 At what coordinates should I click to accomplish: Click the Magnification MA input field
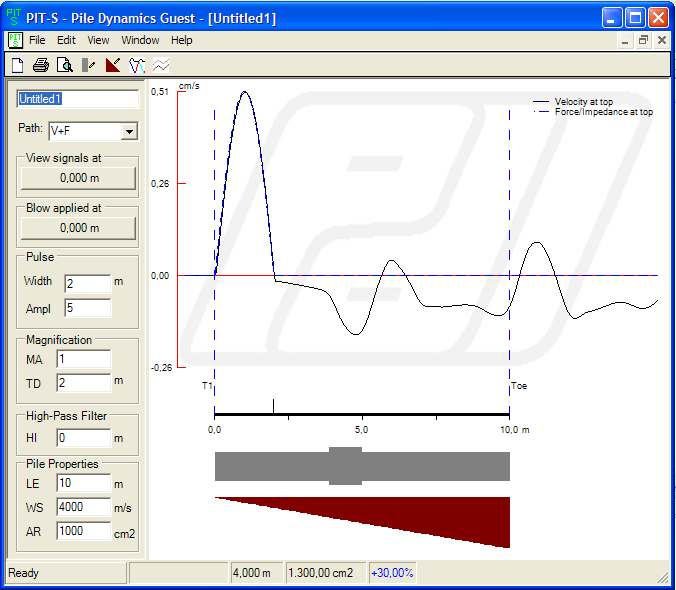coord(83,359)
